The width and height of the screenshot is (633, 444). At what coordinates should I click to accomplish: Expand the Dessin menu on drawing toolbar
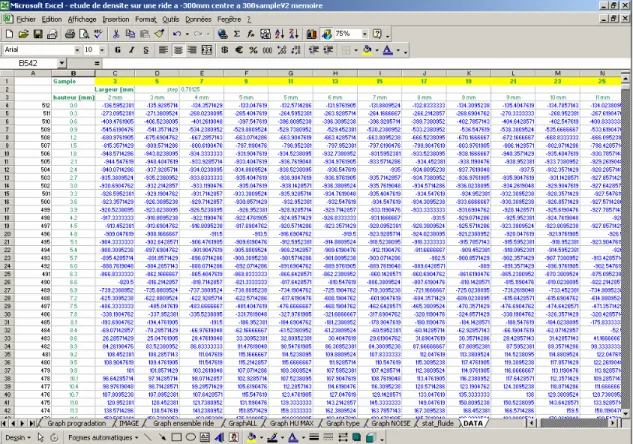click(17, 438)
